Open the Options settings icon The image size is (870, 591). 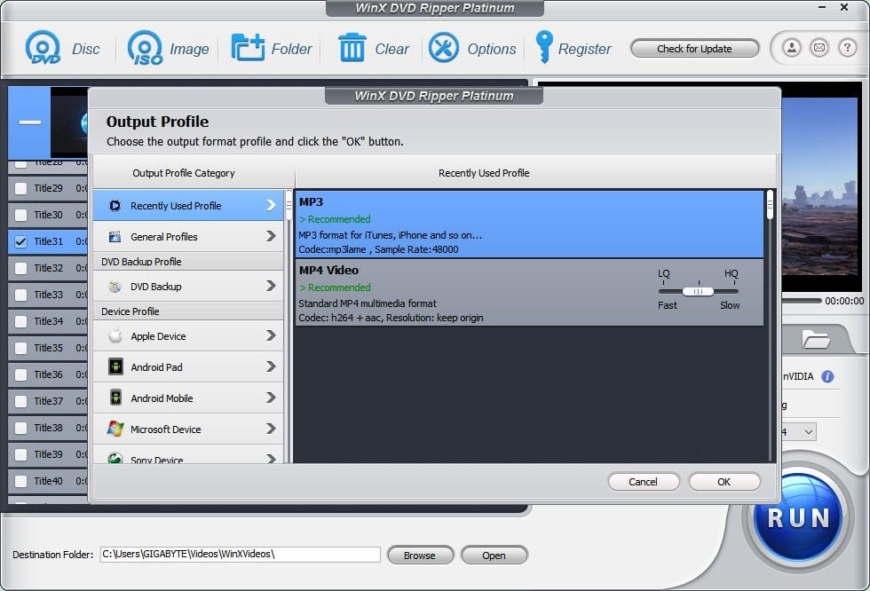point(444,48)
